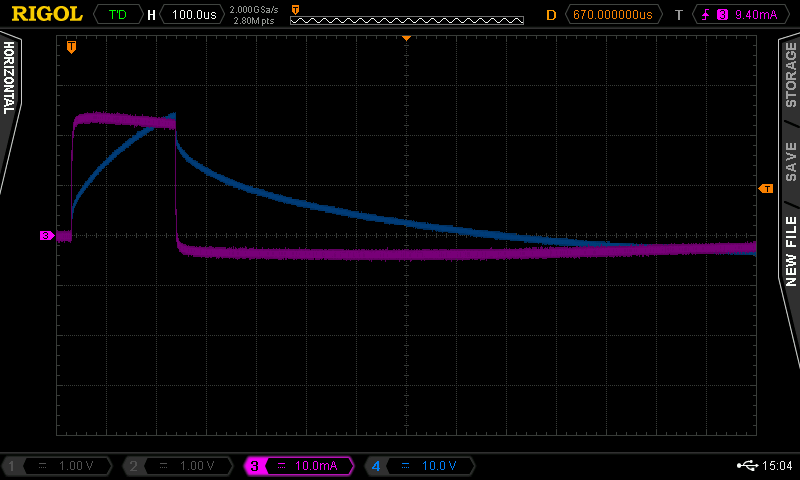Click the RIGOL logo
Screen dimensions: 800x480
point(47,14)
